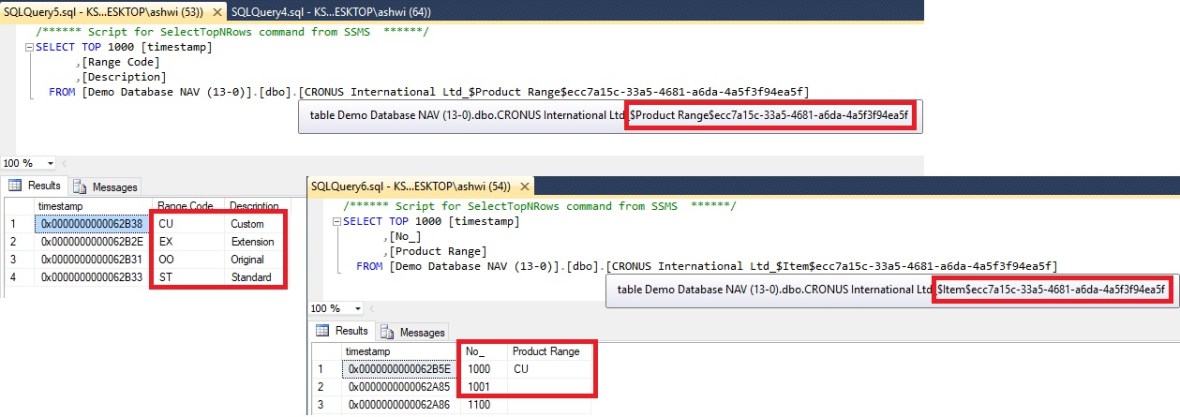
Task: Select the timestamp cell 0x0000000000062B38
Action: [x=92, y=224]
